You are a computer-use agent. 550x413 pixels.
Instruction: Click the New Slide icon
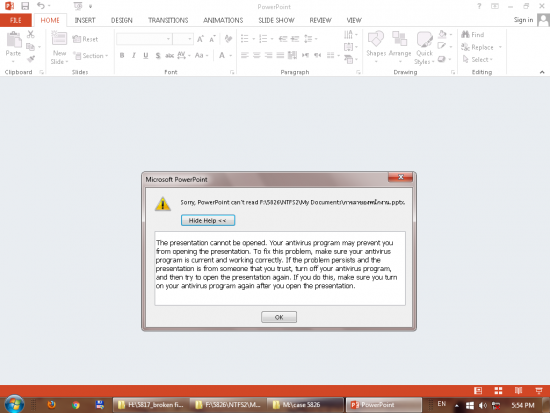[59, 38]
